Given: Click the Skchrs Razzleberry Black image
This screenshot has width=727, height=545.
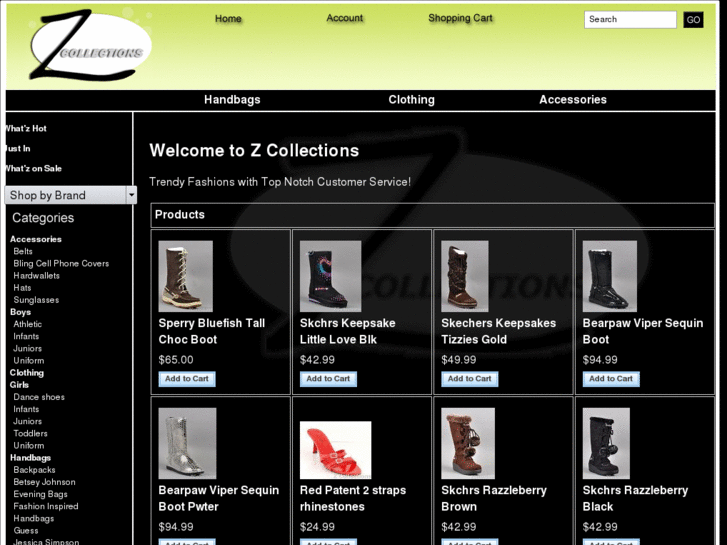Looking at the screenshot, I should pos(606,443).
